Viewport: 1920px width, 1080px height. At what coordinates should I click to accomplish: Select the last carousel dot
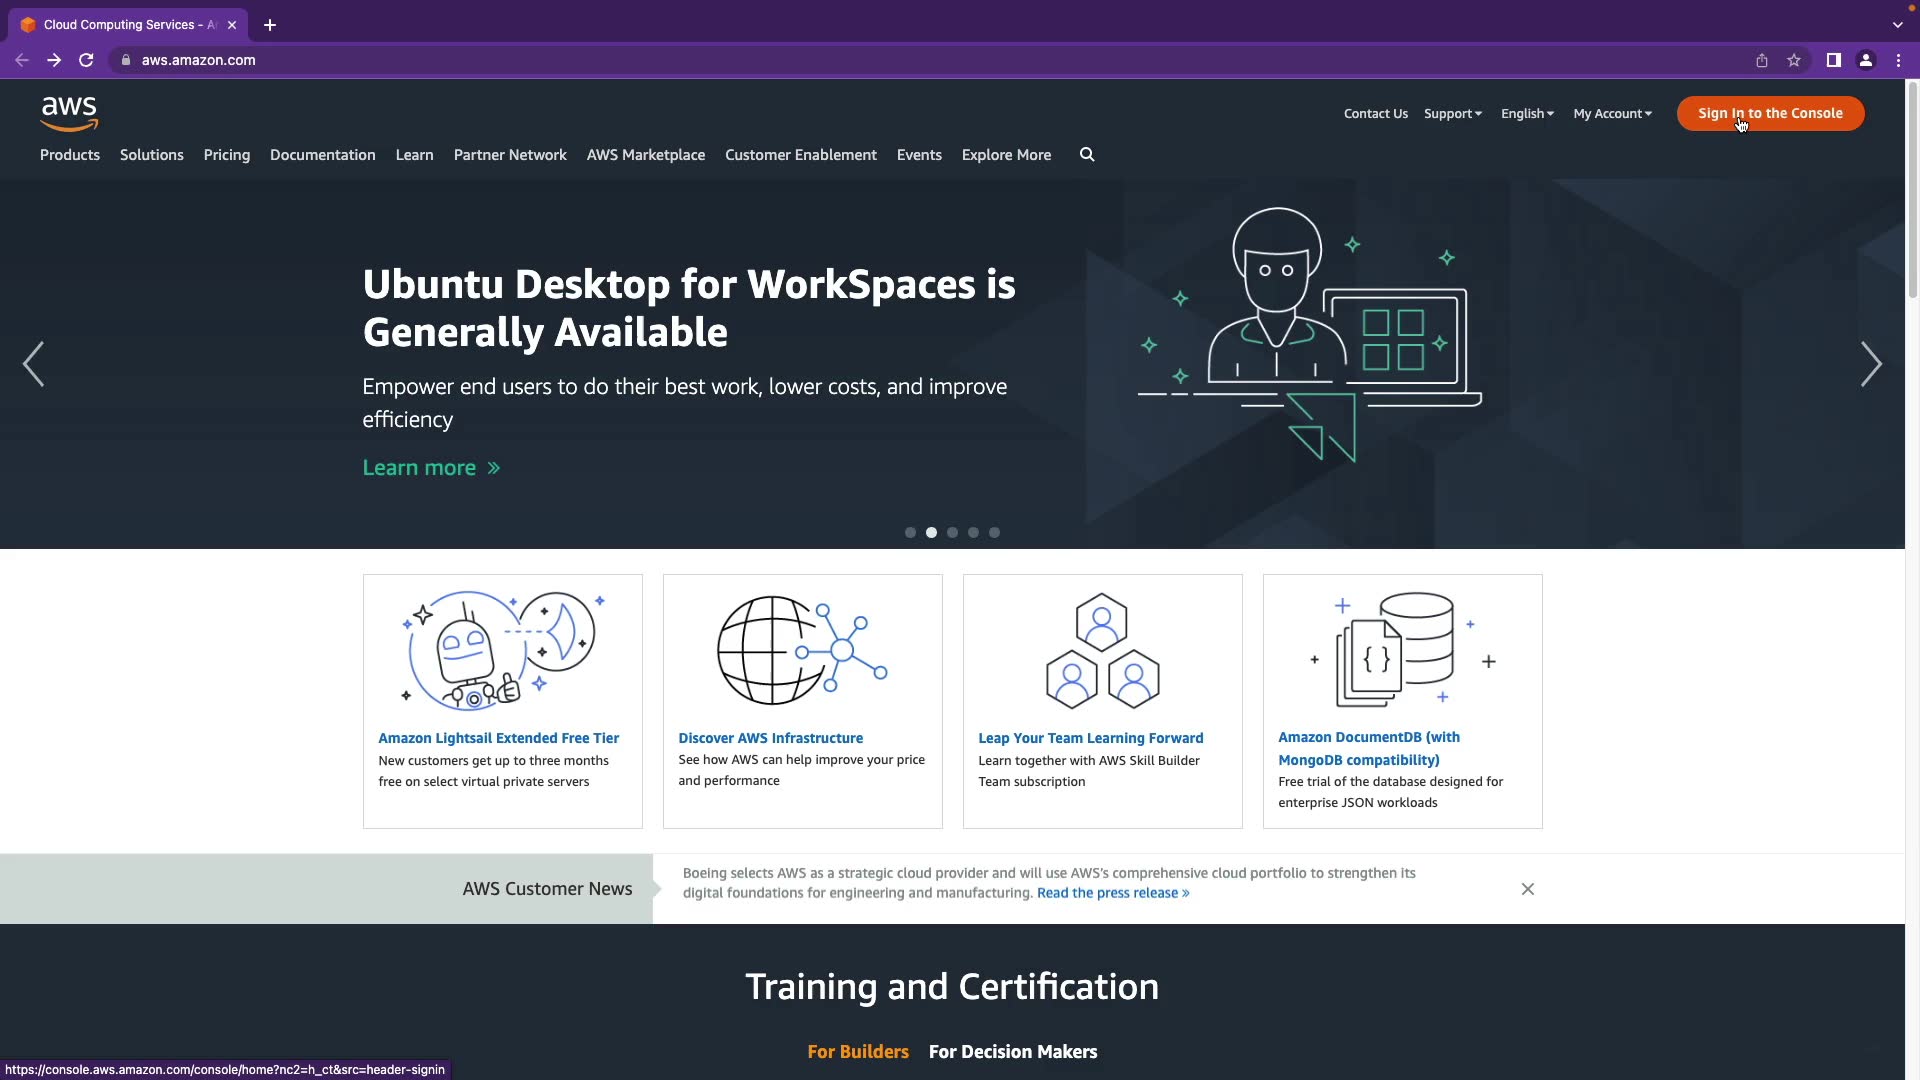(x=994, y=533)
